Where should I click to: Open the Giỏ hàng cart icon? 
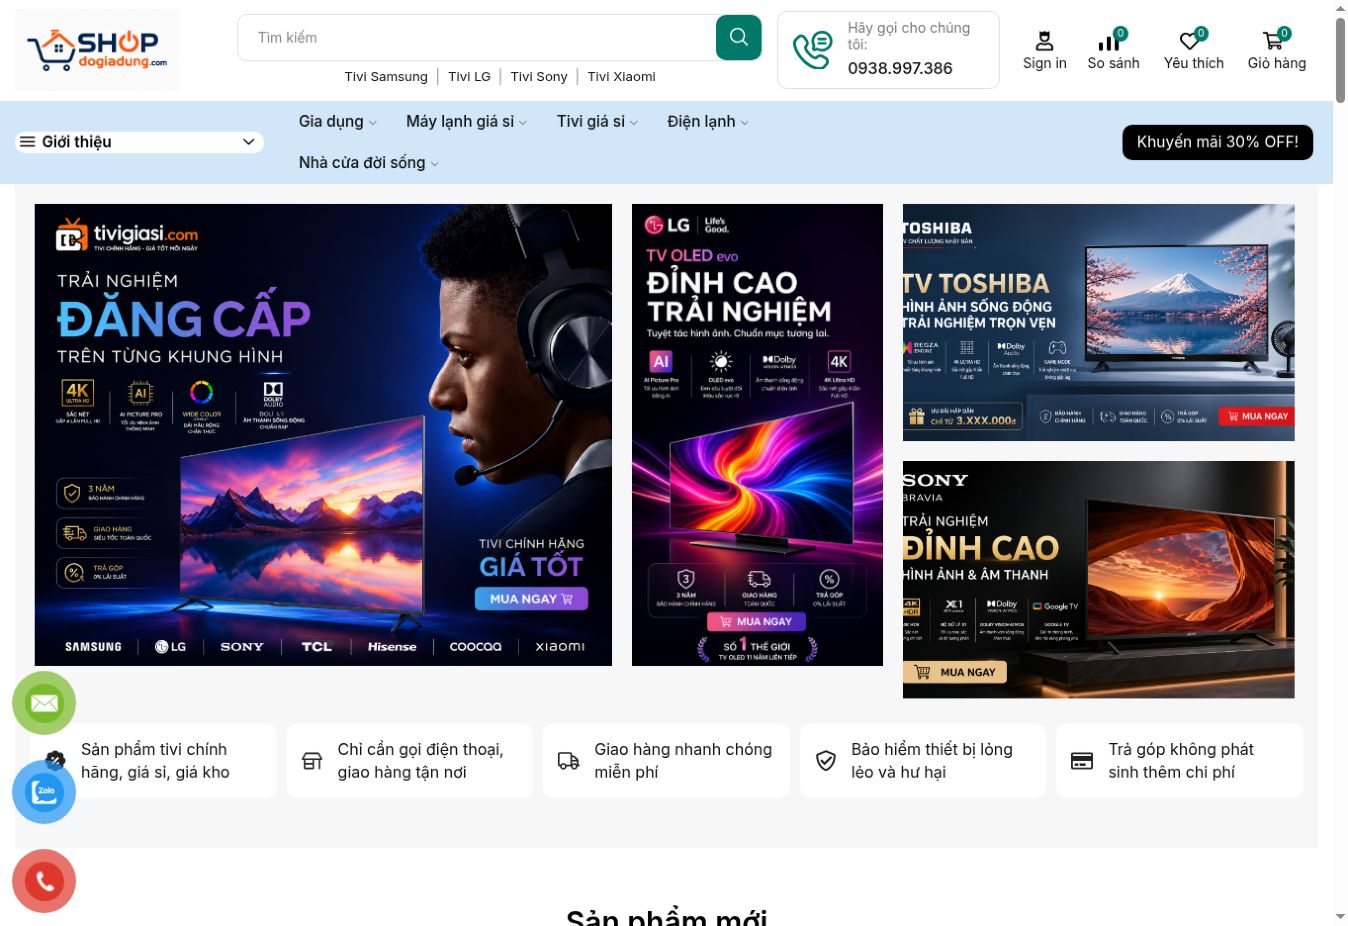pos(1272,42)
